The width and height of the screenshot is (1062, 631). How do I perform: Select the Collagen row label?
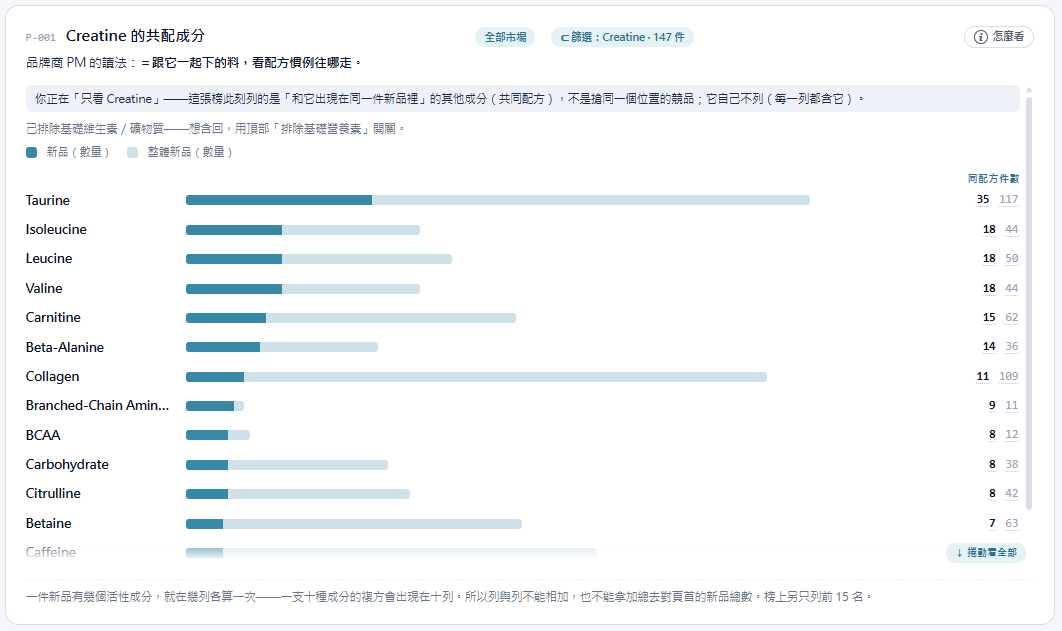pos(52,376)
